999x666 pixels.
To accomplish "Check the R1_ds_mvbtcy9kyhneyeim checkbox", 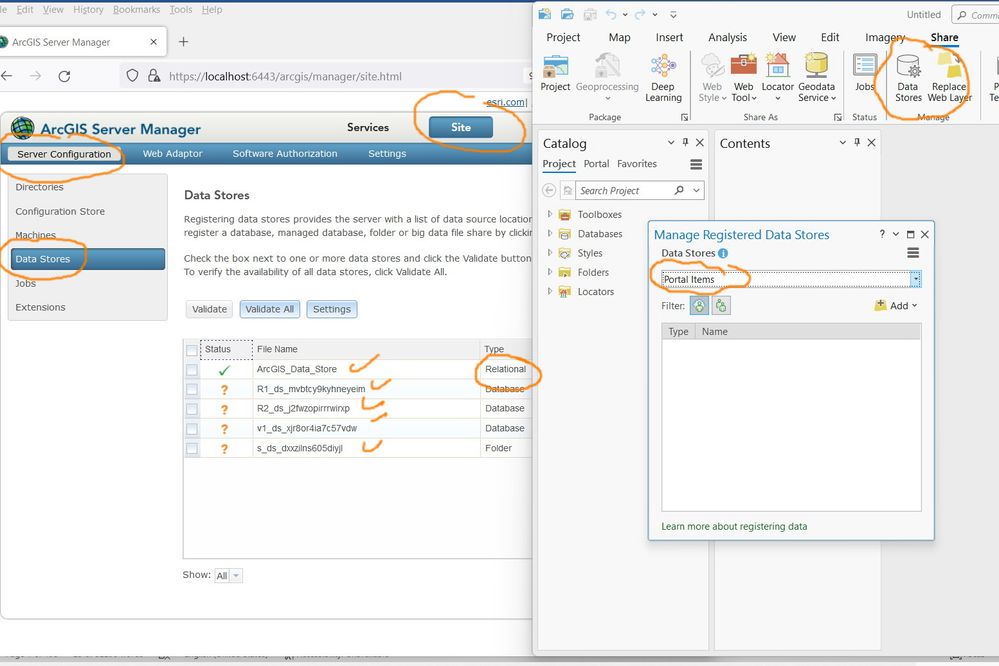I will [191, 389].
